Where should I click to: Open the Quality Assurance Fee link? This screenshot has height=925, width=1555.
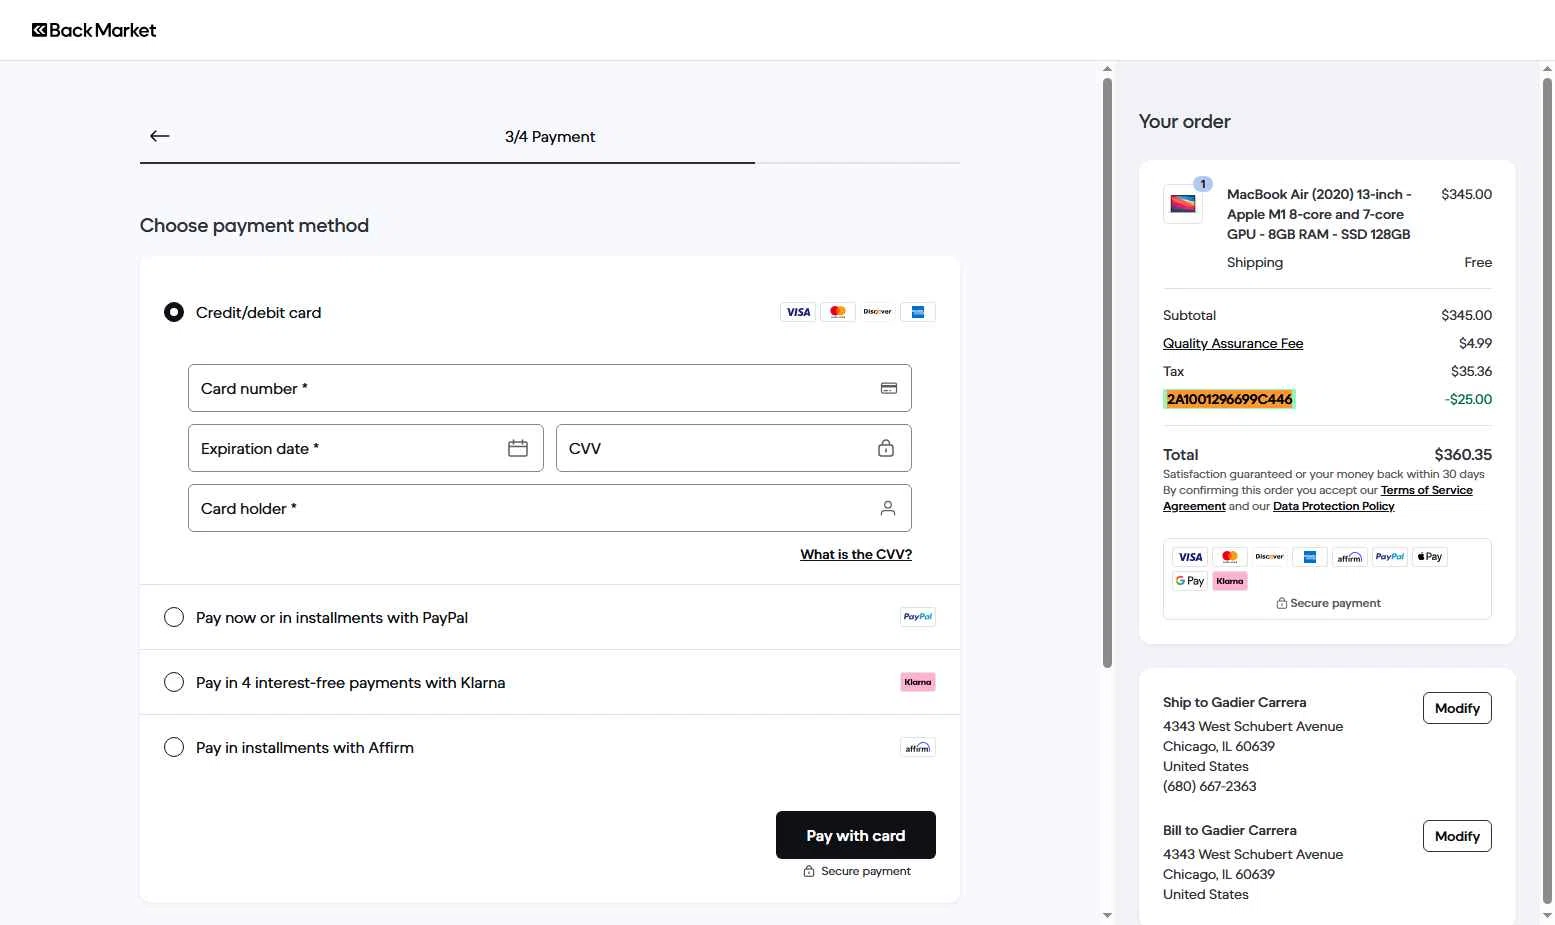(1233, 343)
